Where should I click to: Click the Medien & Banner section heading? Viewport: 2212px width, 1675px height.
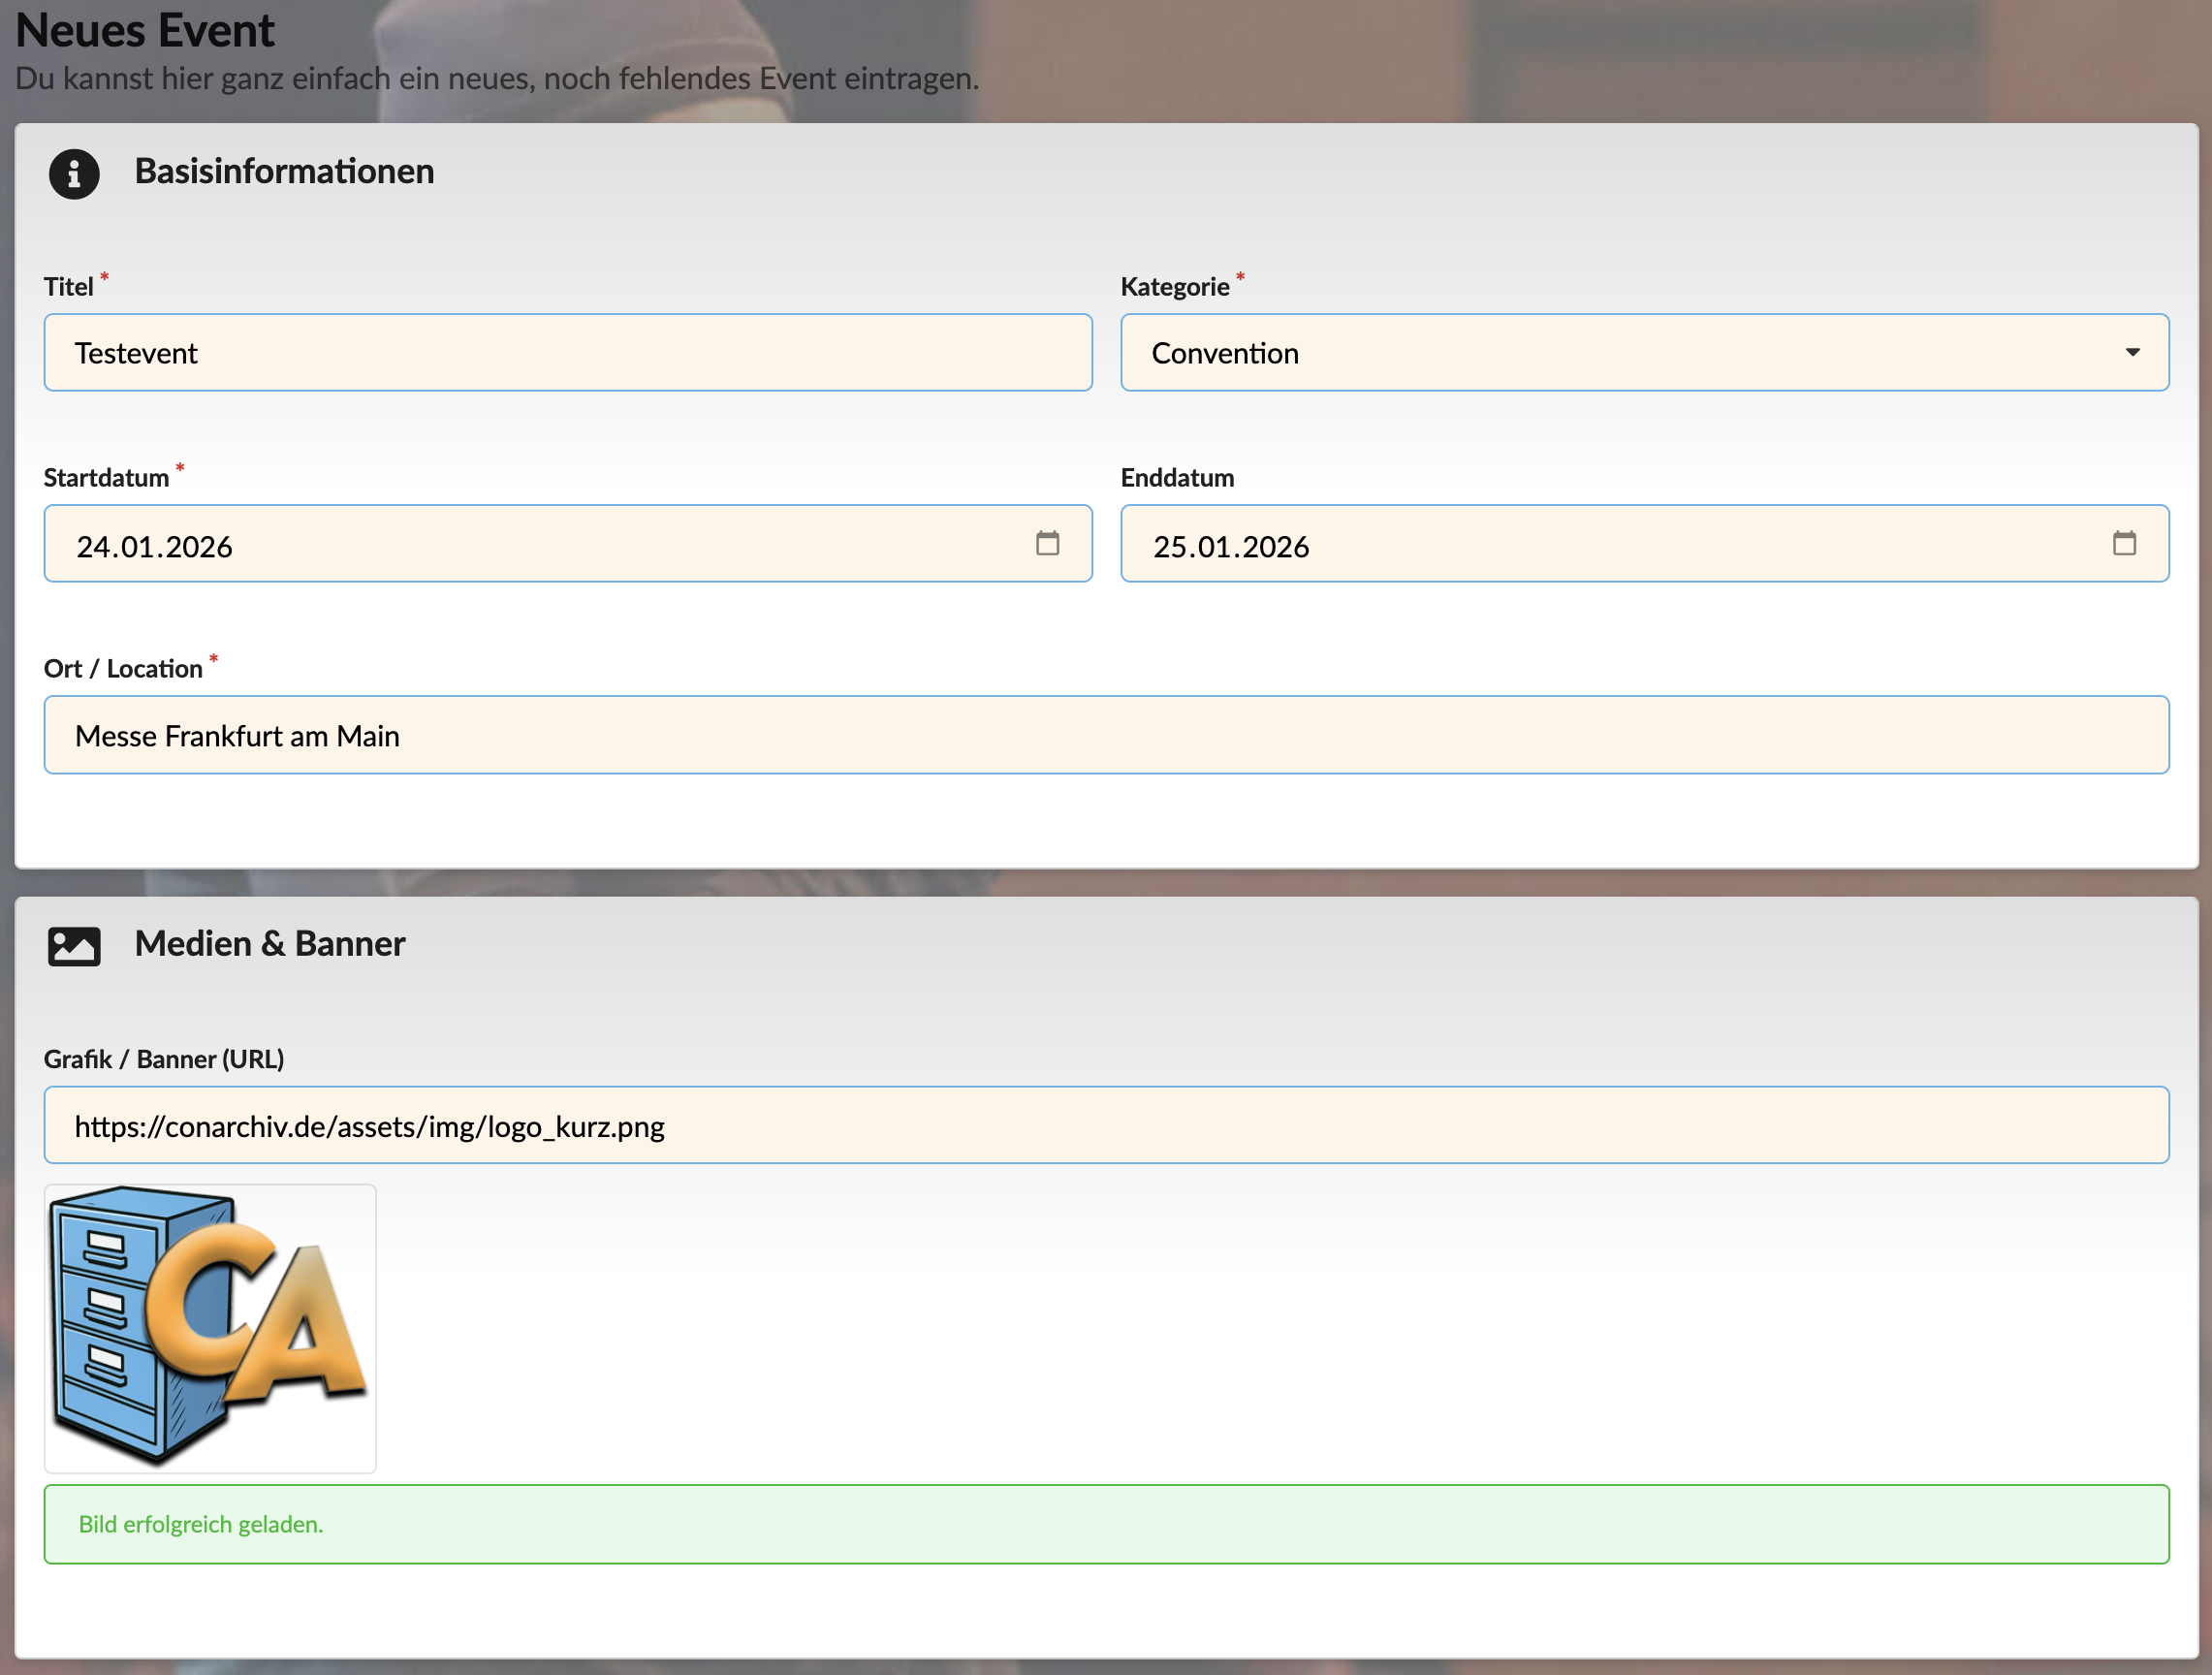(x=270, y=944)
